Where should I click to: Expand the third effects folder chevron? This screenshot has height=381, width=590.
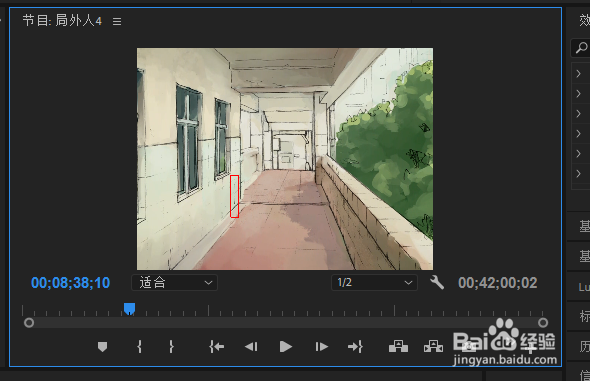click(578, 114)
